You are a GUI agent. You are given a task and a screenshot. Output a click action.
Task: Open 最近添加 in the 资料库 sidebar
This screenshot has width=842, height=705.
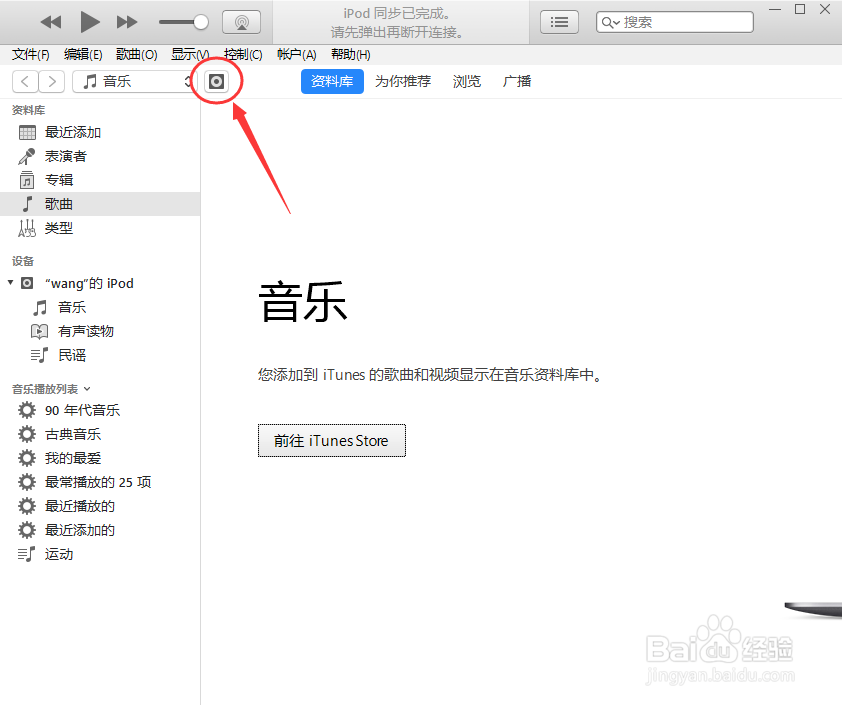[x=73, y=131]
